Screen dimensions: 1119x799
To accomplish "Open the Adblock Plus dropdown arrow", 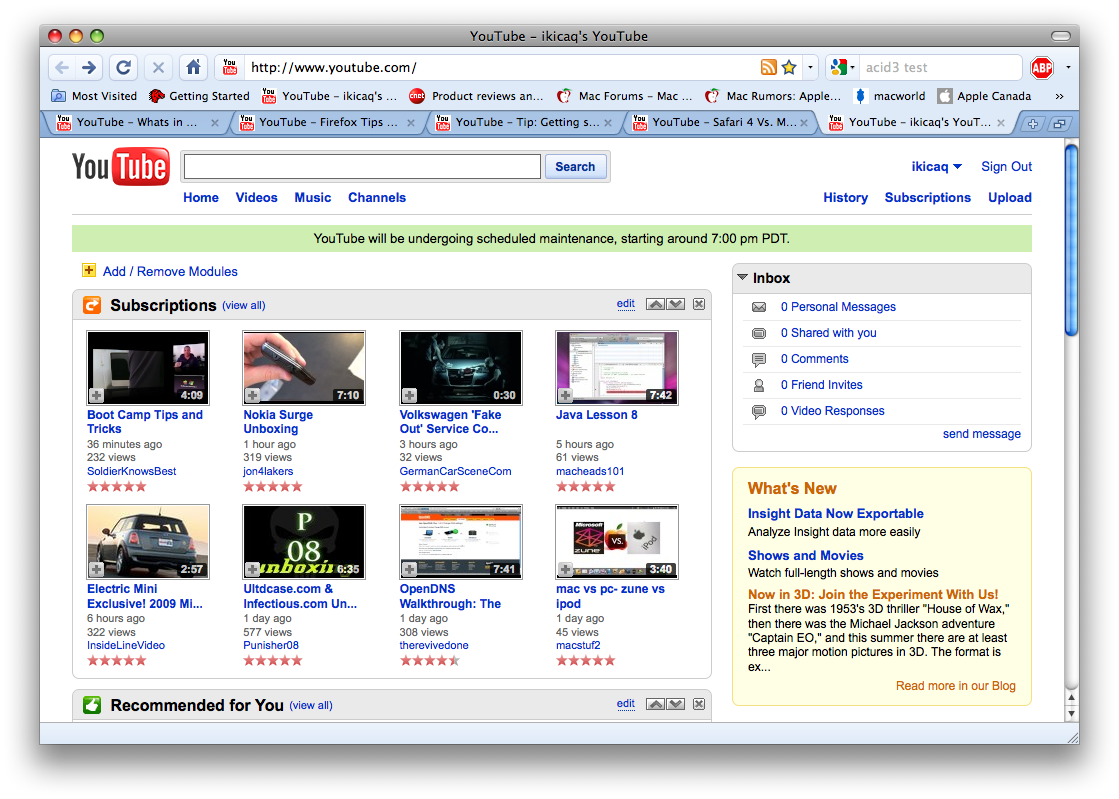I will point(1068,68).
